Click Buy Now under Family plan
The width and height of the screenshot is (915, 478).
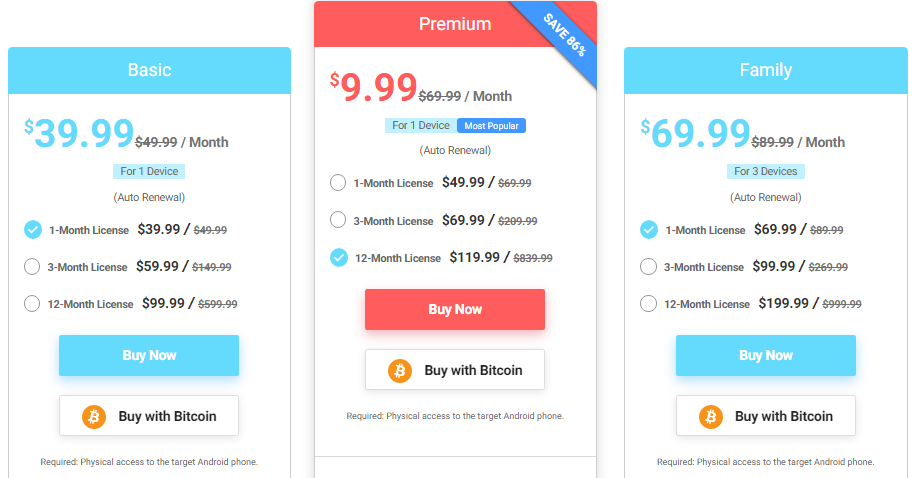tap(766, 355)
